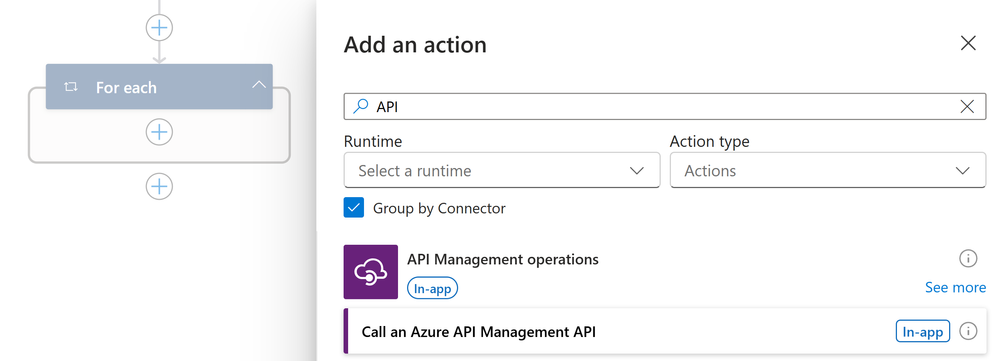Image resolution: width=999 pixels, height=361 pixels.
Task: Click the search magnifier icon
Action: coord(361,106)
